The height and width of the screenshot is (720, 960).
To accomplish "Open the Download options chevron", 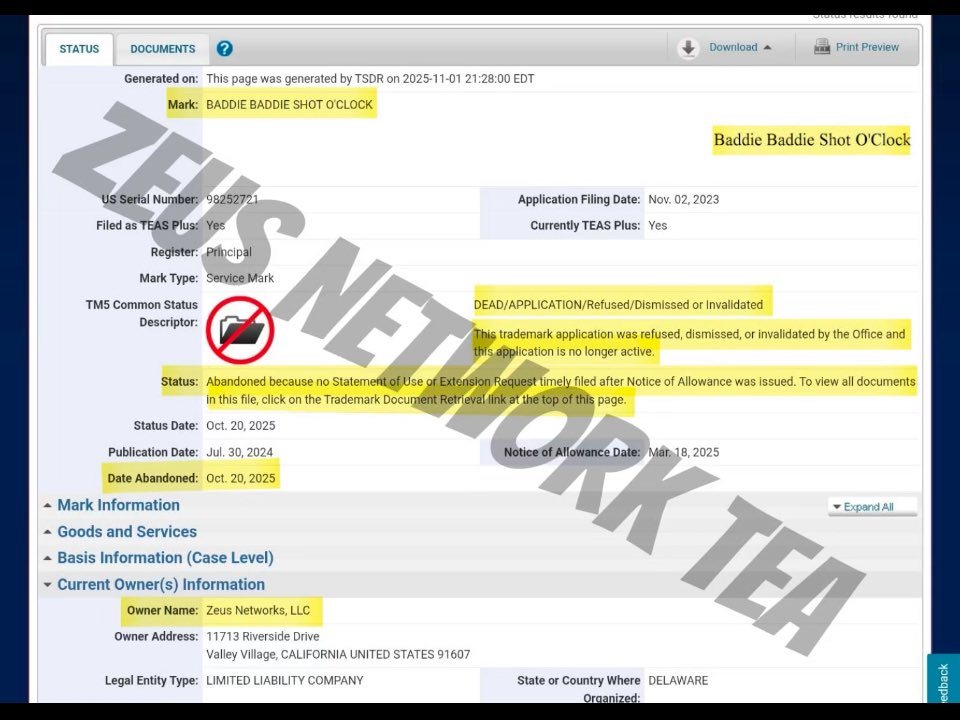I will 768,46.
